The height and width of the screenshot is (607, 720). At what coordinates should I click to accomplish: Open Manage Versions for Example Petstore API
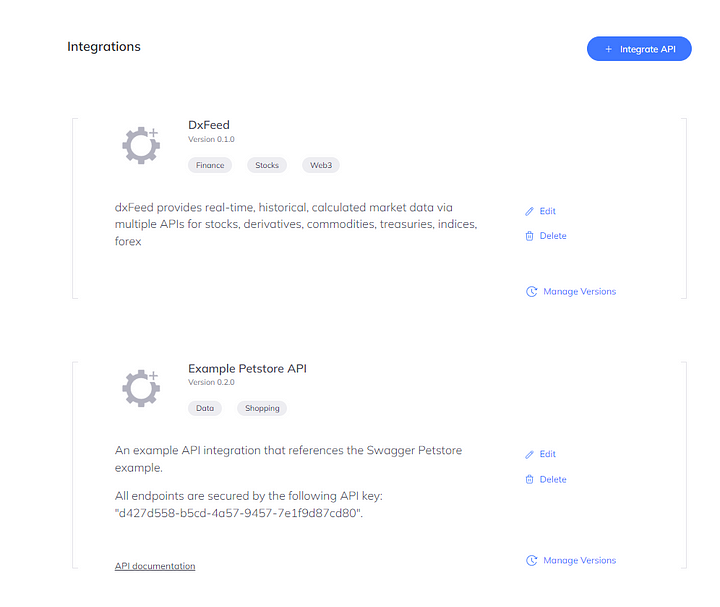coord(579,561)
